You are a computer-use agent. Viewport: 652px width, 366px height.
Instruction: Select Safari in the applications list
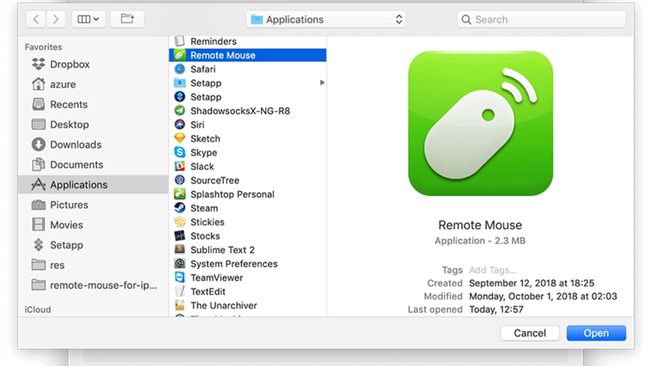pyautogui.click(x=247, y=69)
